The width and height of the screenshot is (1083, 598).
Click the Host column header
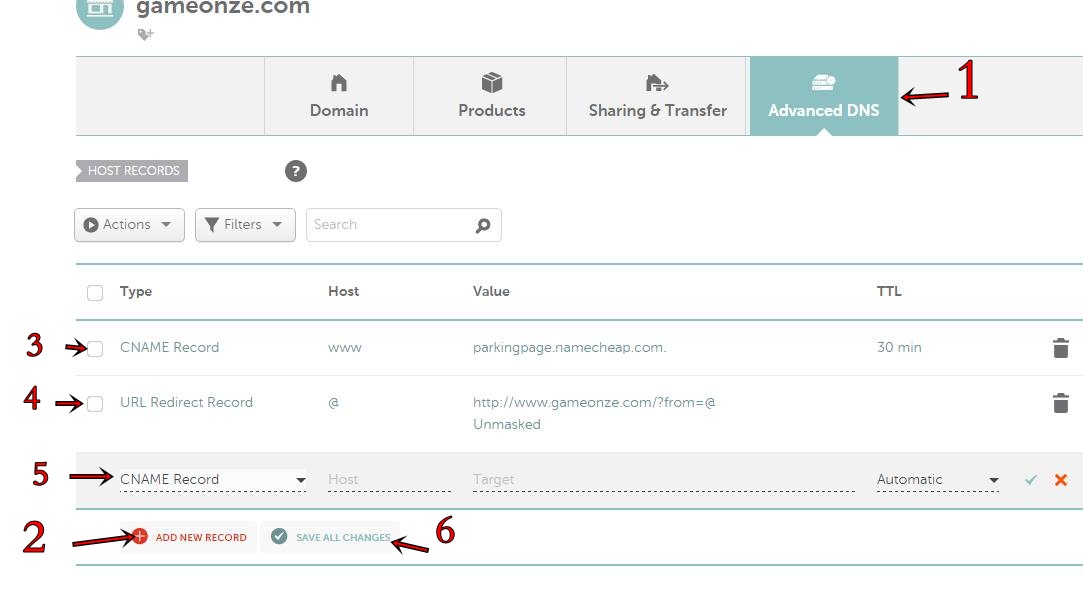(x=343, y=291)
